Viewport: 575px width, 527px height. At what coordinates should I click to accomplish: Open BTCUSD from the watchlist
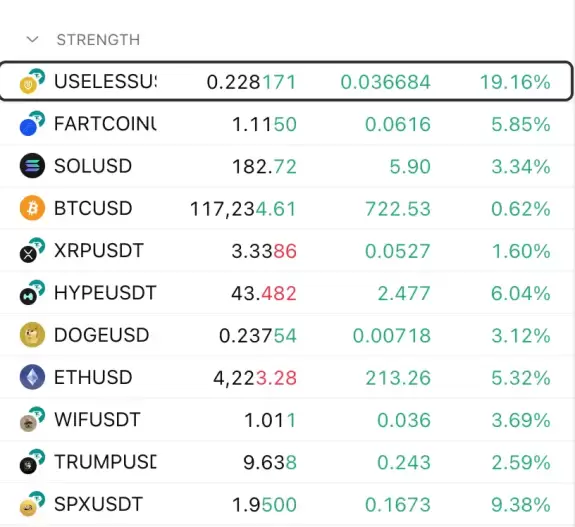[x=288, y=208]
